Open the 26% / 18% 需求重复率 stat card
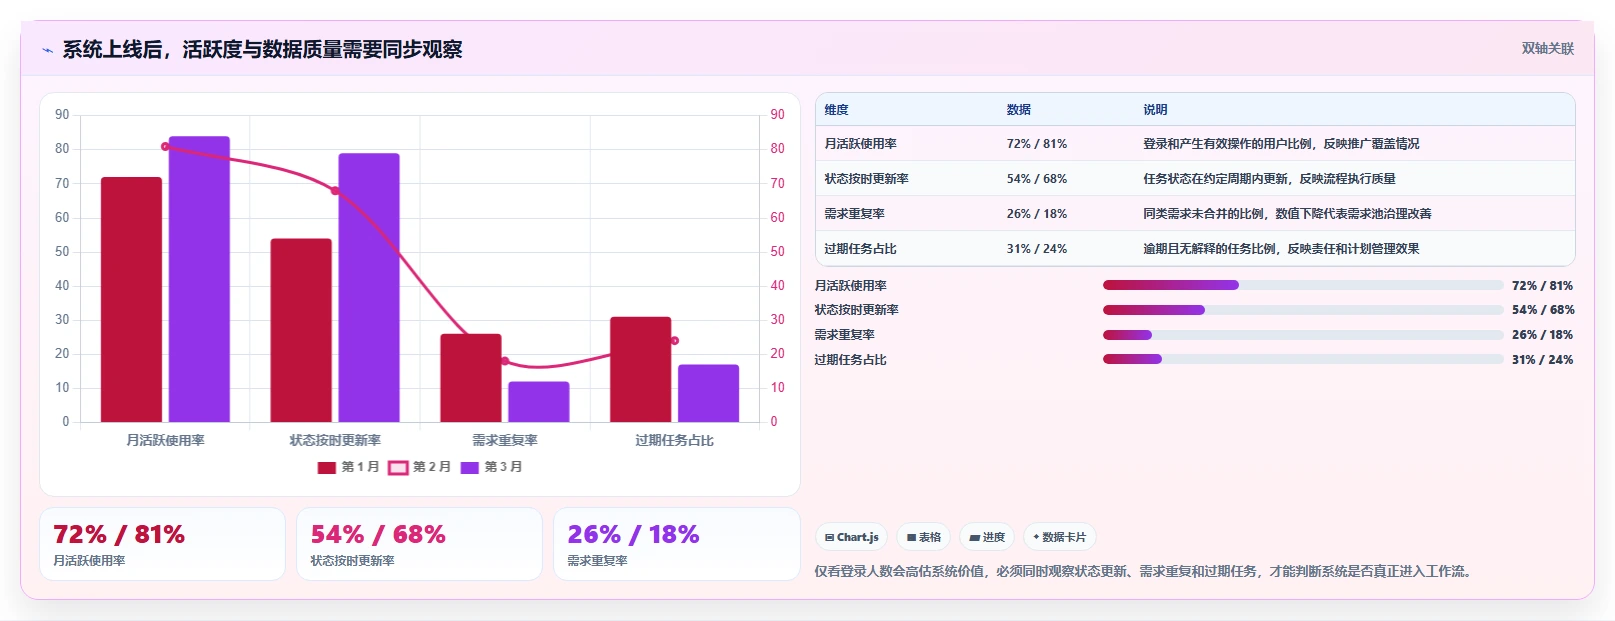This screenshot has width=1615, height=621. pyautogui.click(x=677, y=544)
